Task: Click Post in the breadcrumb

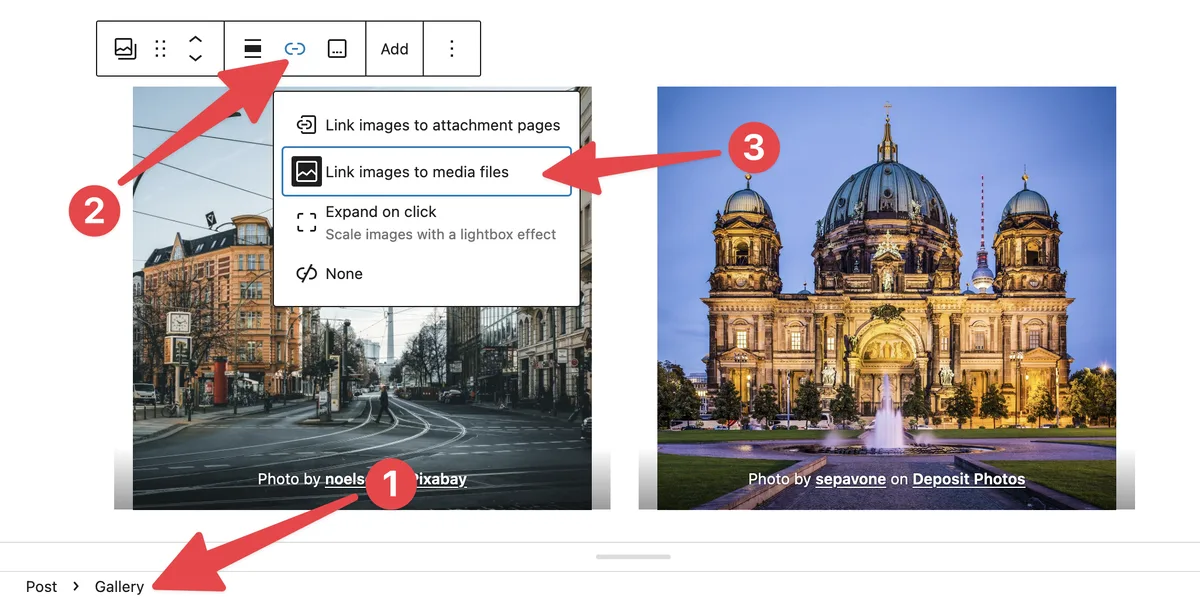Action: [42, 587]
